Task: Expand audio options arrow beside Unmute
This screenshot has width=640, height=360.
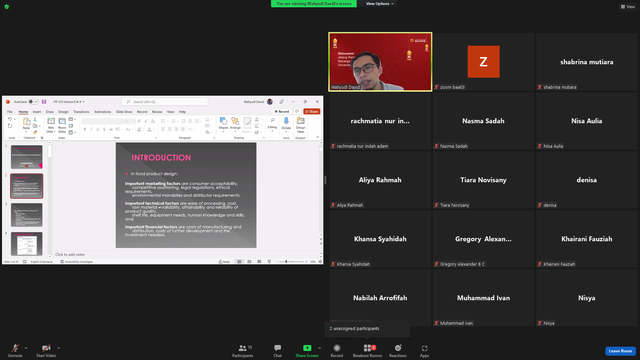Action: click(x=26, y=348)
